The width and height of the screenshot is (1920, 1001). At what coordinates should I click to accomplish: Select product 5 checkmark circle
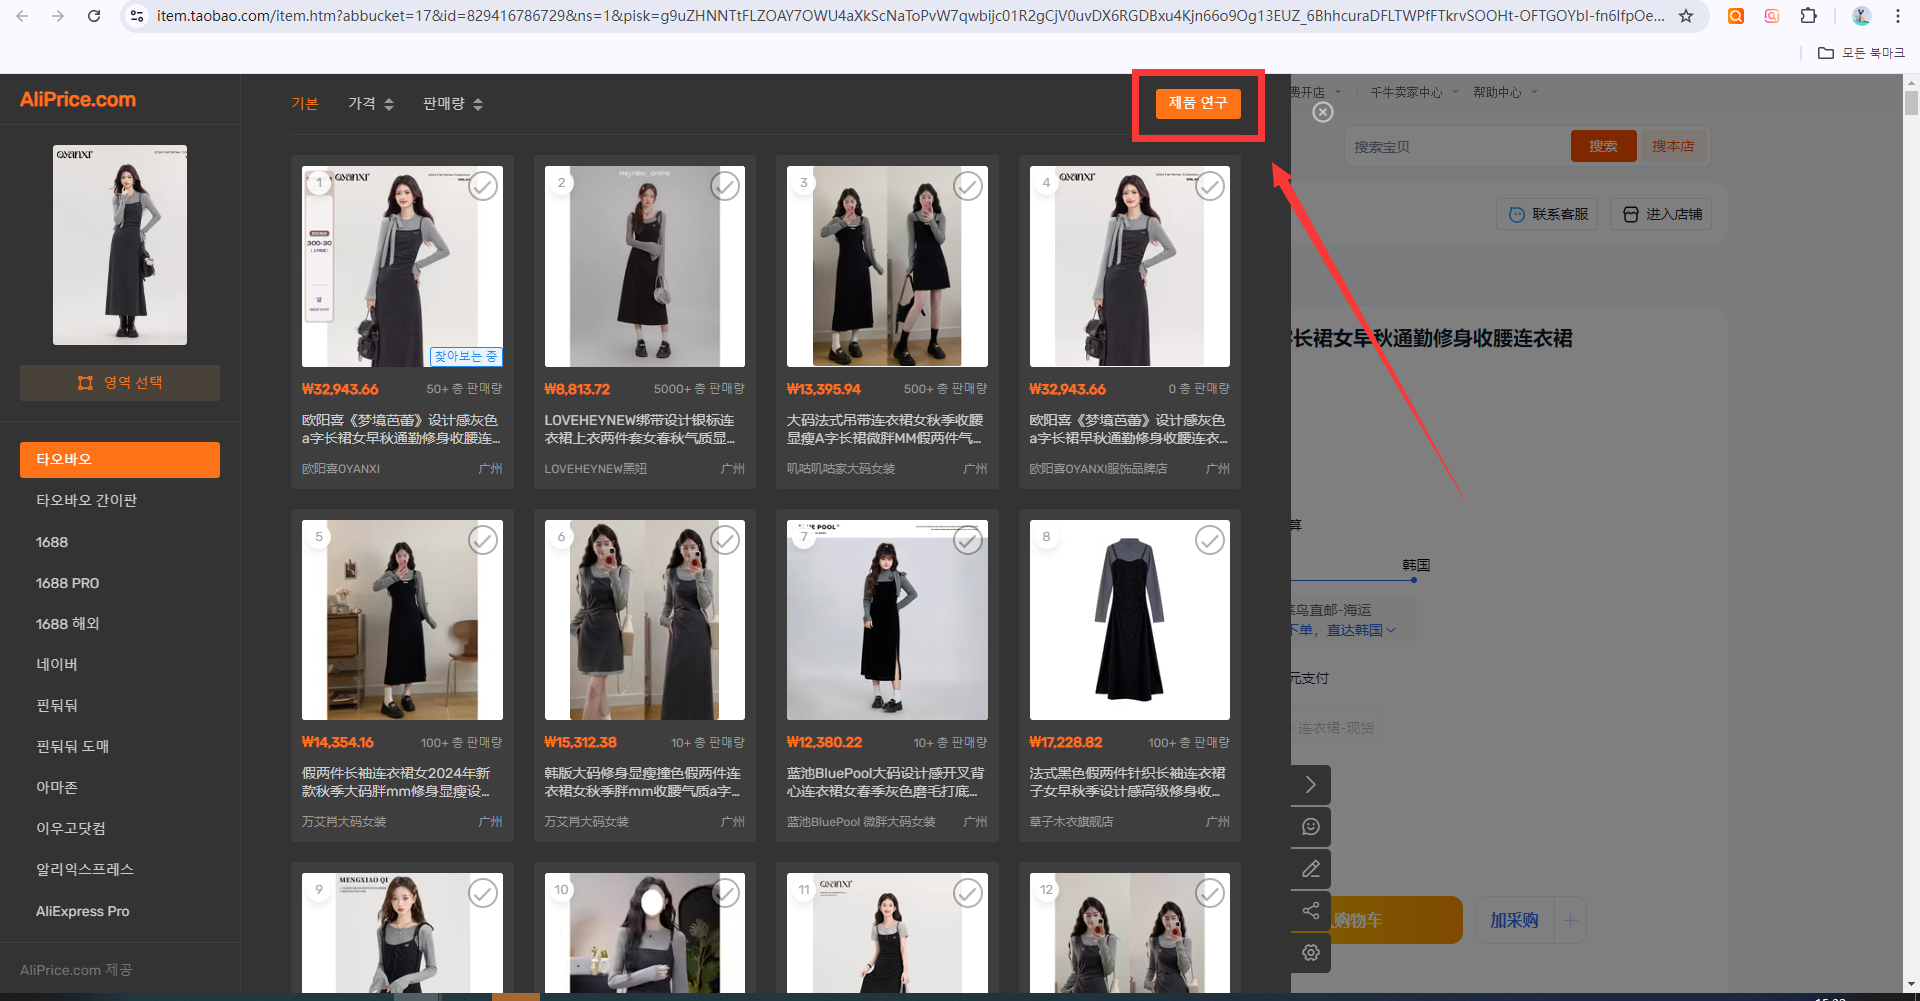483,540
